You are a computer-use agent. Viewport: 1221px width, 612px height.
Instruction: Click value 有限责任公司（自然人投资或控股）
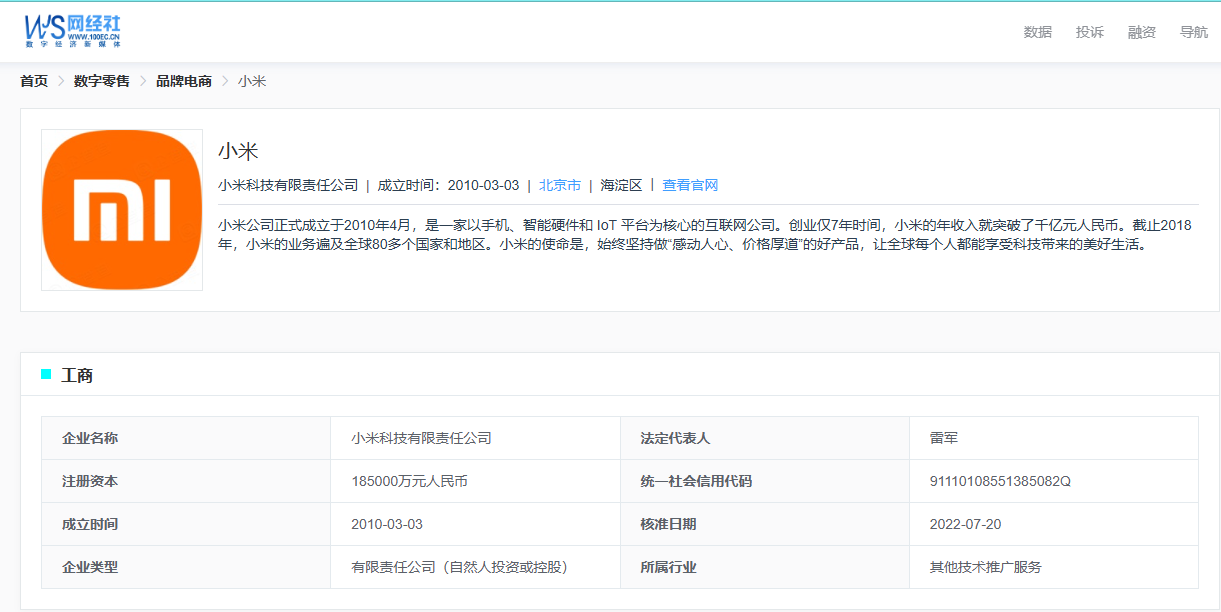pos(459,567)
